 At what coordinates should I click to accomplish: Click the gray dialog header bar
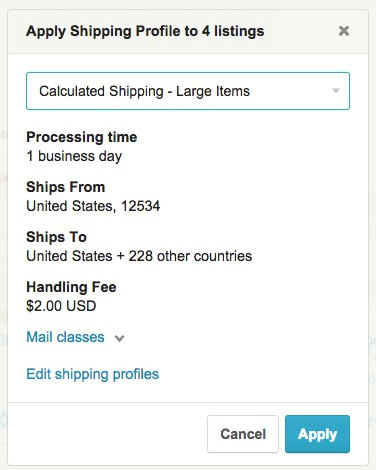click(x=188, y=32)
